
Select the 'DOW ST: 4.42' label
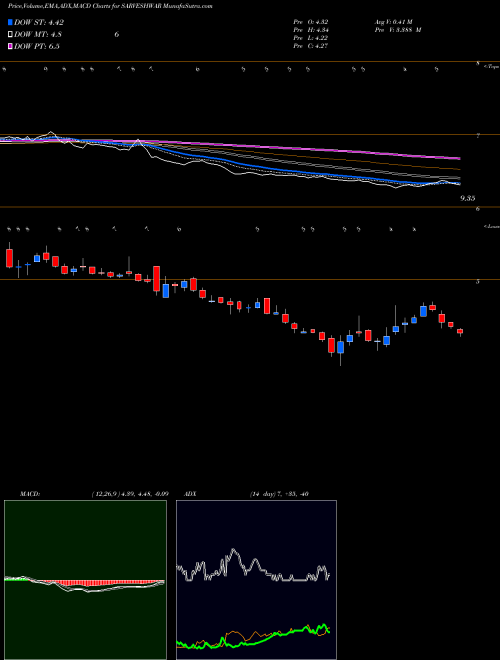(39, 23)
